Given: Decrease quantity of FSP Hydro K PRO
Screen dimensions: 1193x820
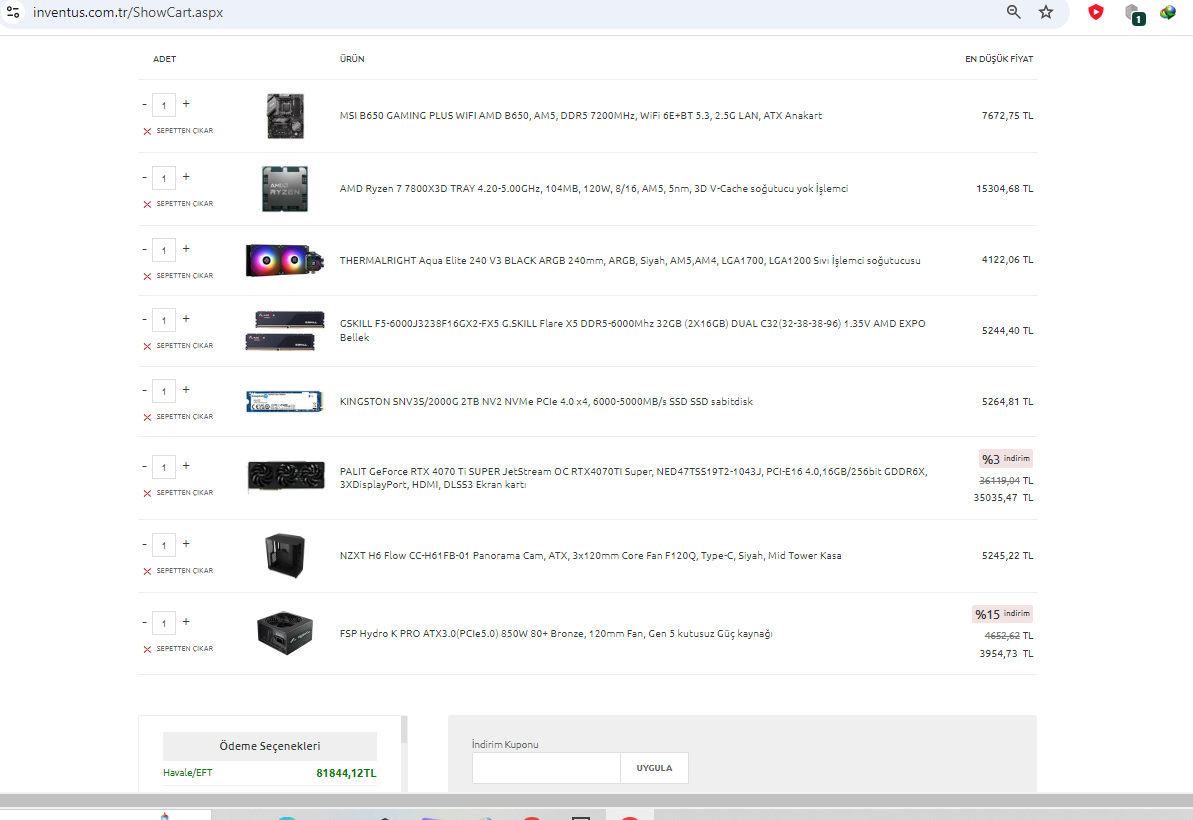Looking at the screenshot, I should (145, 622).
